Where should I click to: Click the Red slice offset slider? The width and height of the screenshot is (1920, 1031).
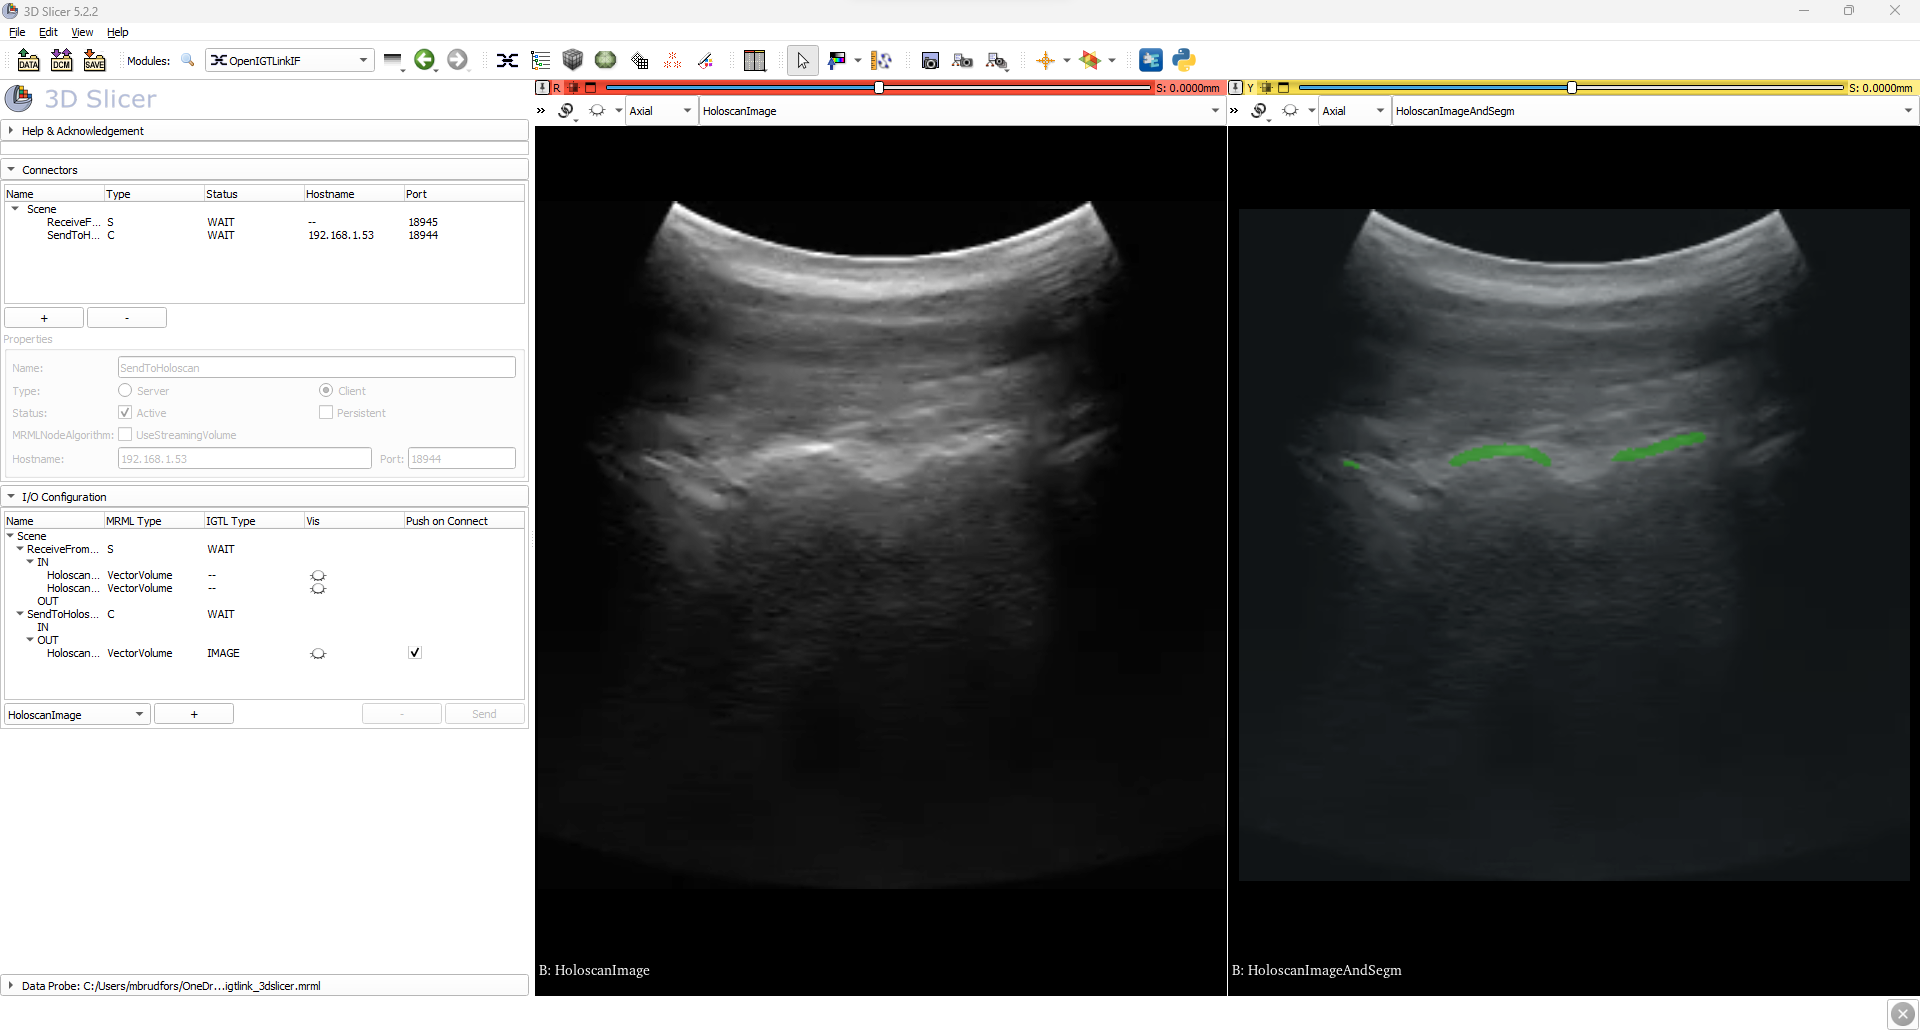[x=878, y=88]
